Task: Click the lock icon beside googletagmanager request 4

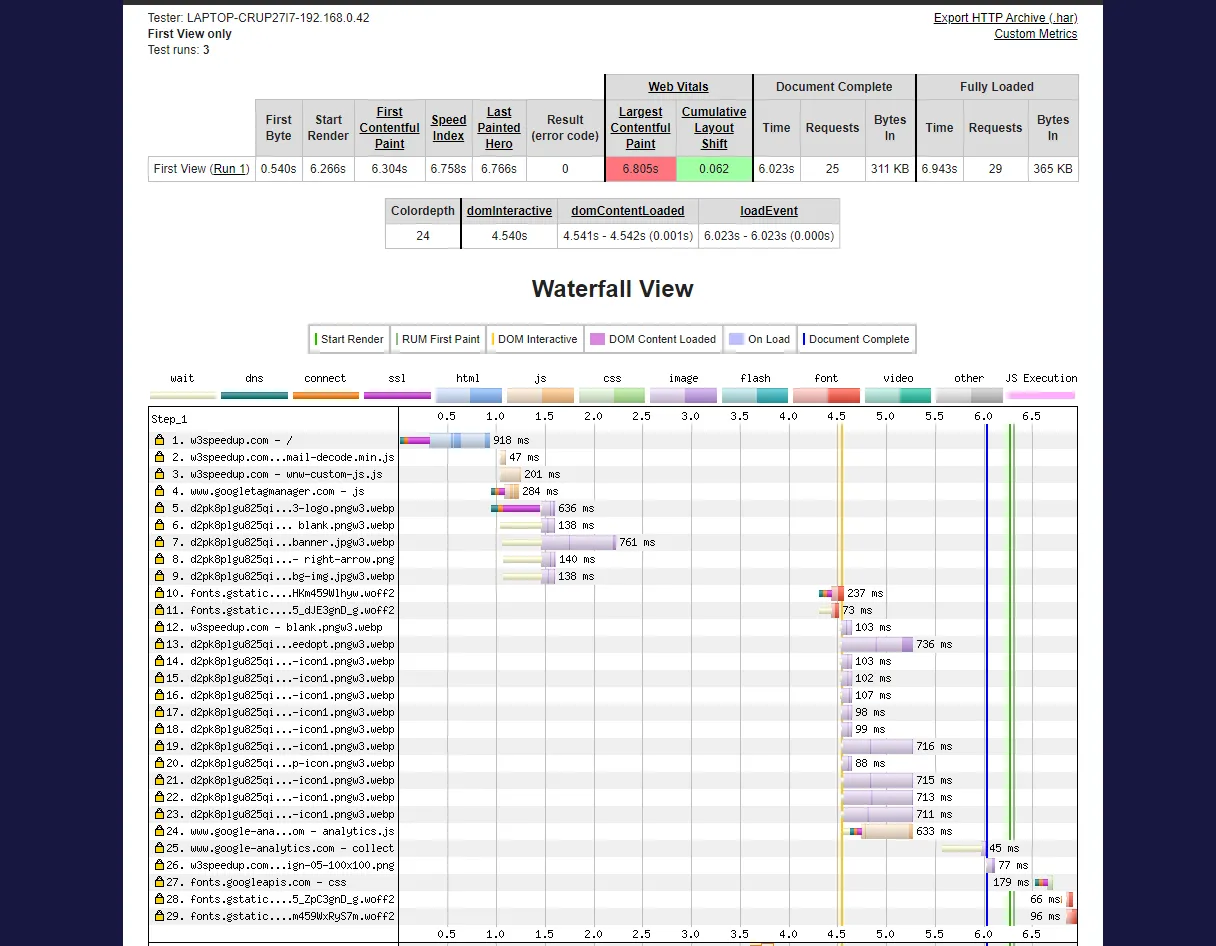Action: (x=159, y=491)
